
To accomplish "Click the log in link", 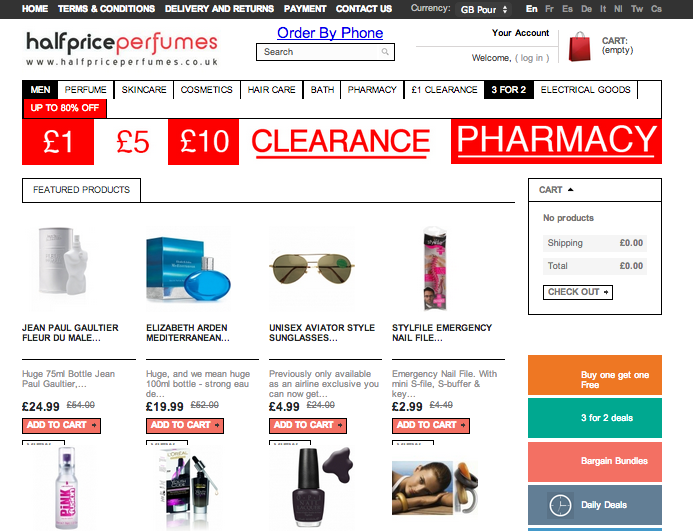I will click(x=532, y=58).
